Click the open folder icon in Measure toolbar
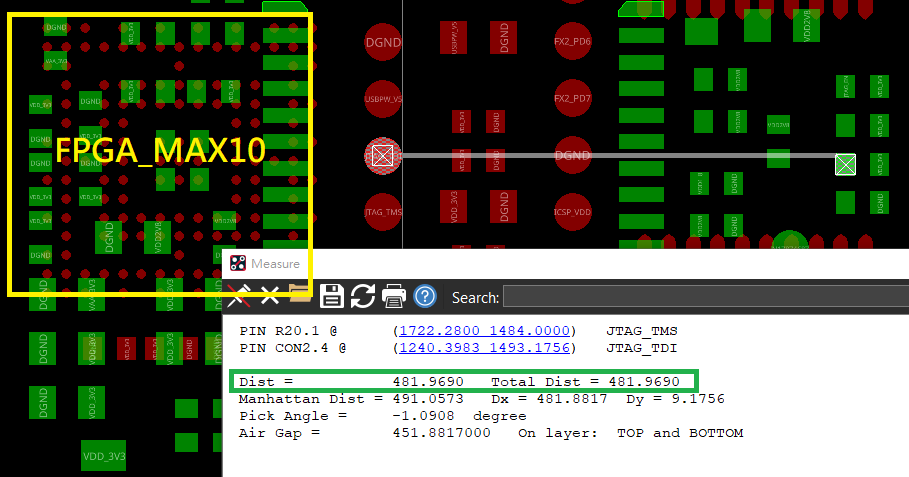This screenshot has width=909, height=477. pos(300,293)
